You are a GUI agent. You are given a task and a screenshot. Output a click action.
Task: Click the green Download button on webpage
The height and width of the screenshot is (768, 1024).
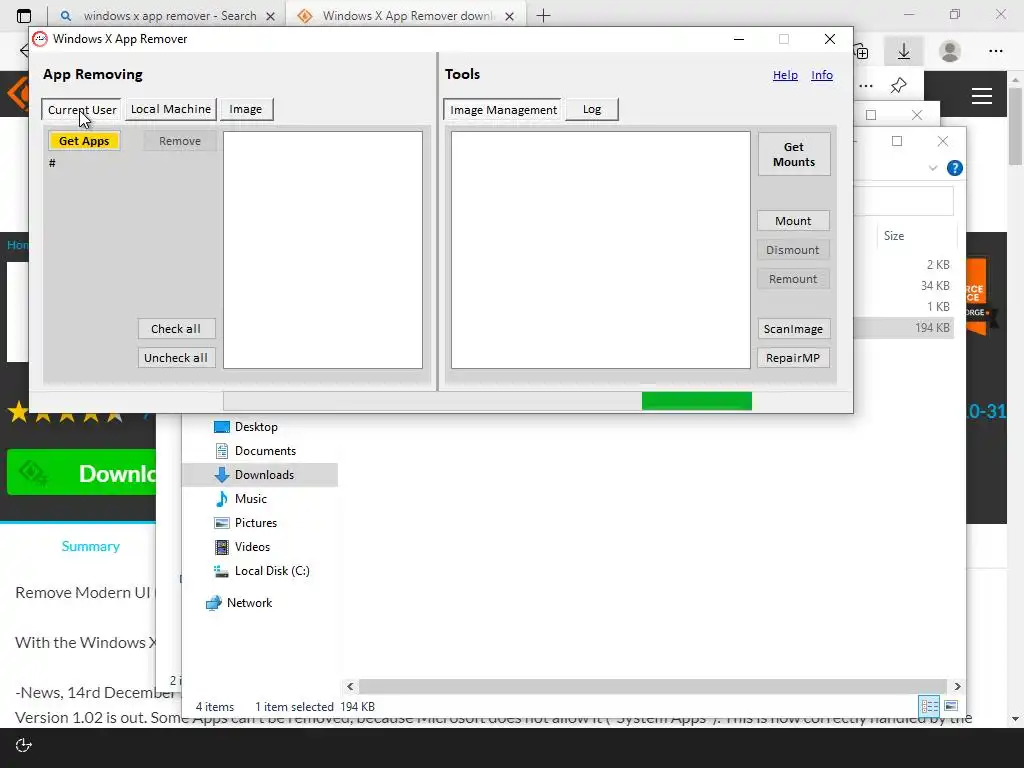click(82, 473)
